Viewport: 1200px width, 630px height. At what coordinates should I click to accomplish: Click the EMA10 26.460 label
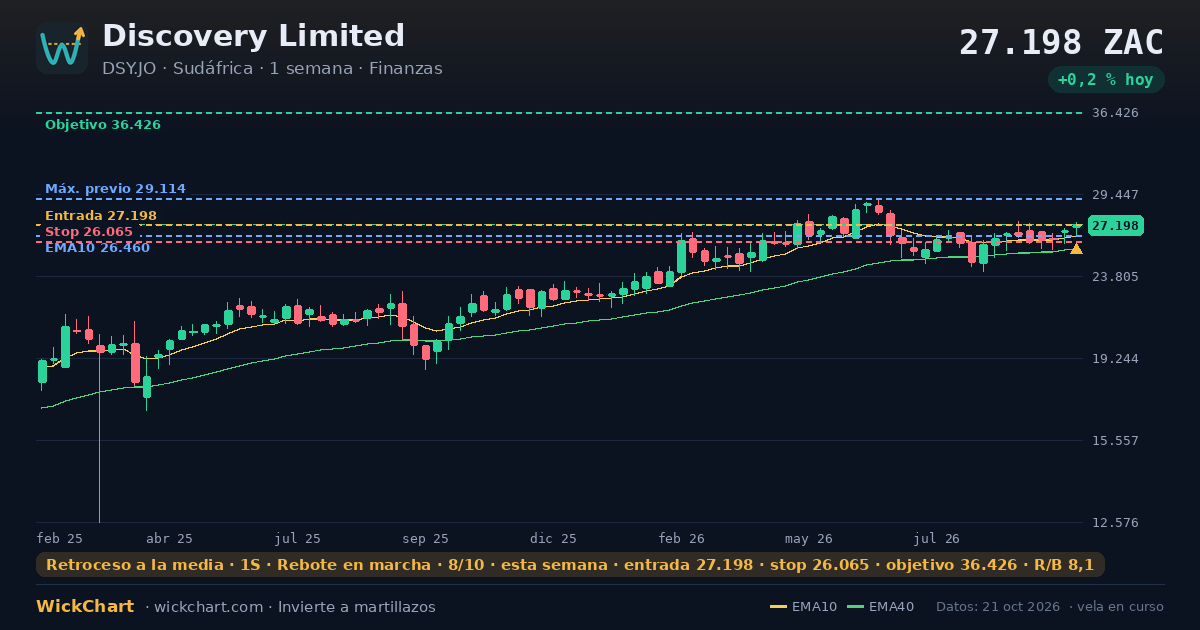pyautogui.click(x=98, y=248)
